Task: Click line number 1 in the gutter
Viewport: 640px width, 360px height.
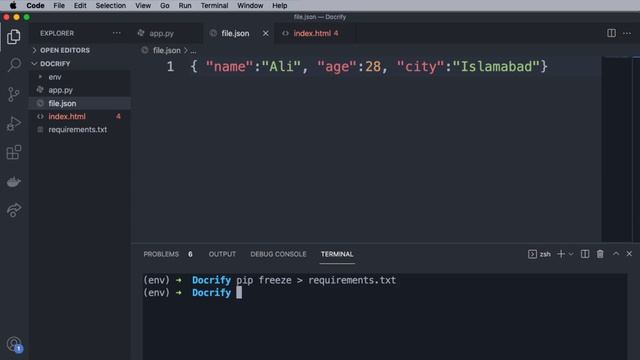Action: tap(170, 67)
